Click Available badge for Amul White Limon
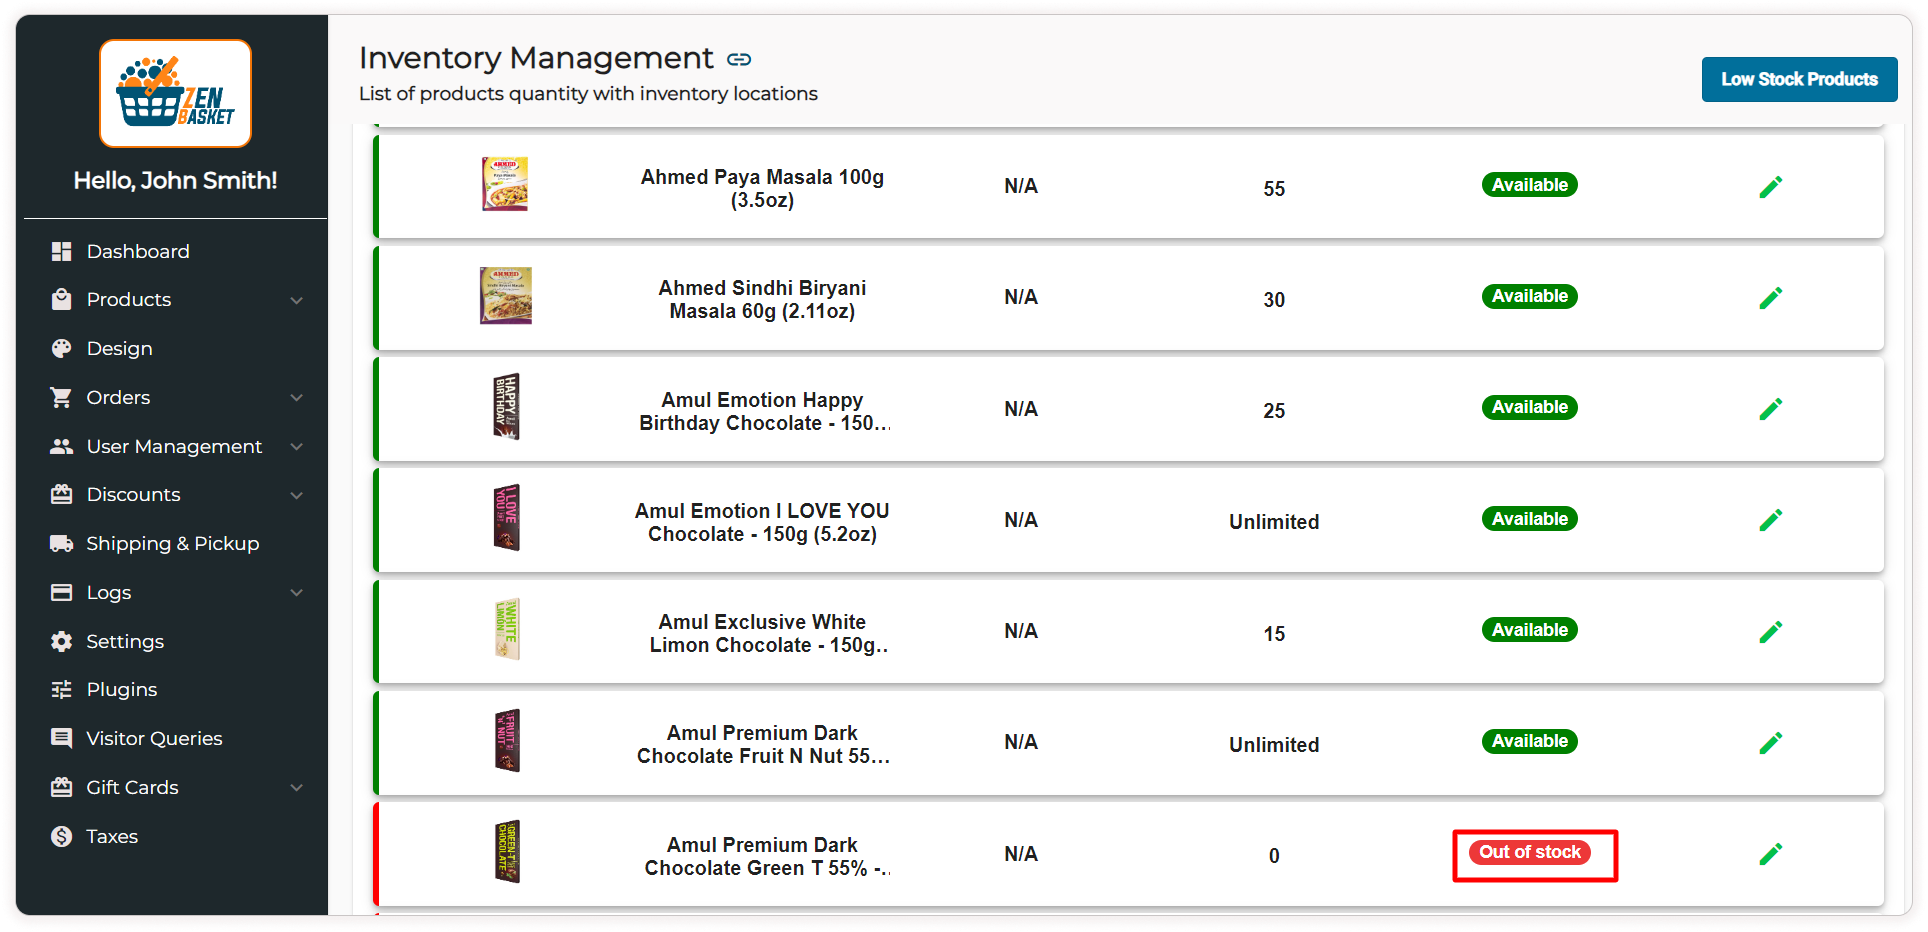The width and height of the screenshot is (1928, 932). (x=1529, y=630)
